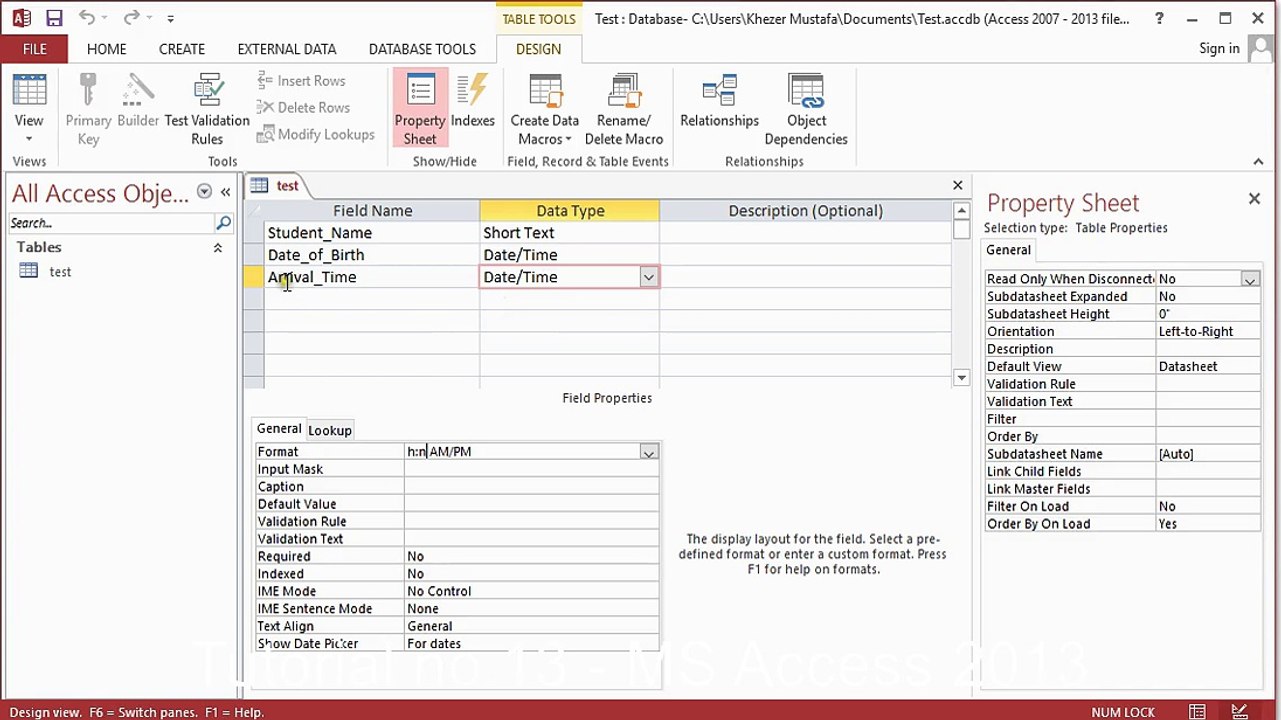Open Arrival_Time data type dropdown arrow
The height and width of the screenshot is (720, 1281).
click(649, 277)
